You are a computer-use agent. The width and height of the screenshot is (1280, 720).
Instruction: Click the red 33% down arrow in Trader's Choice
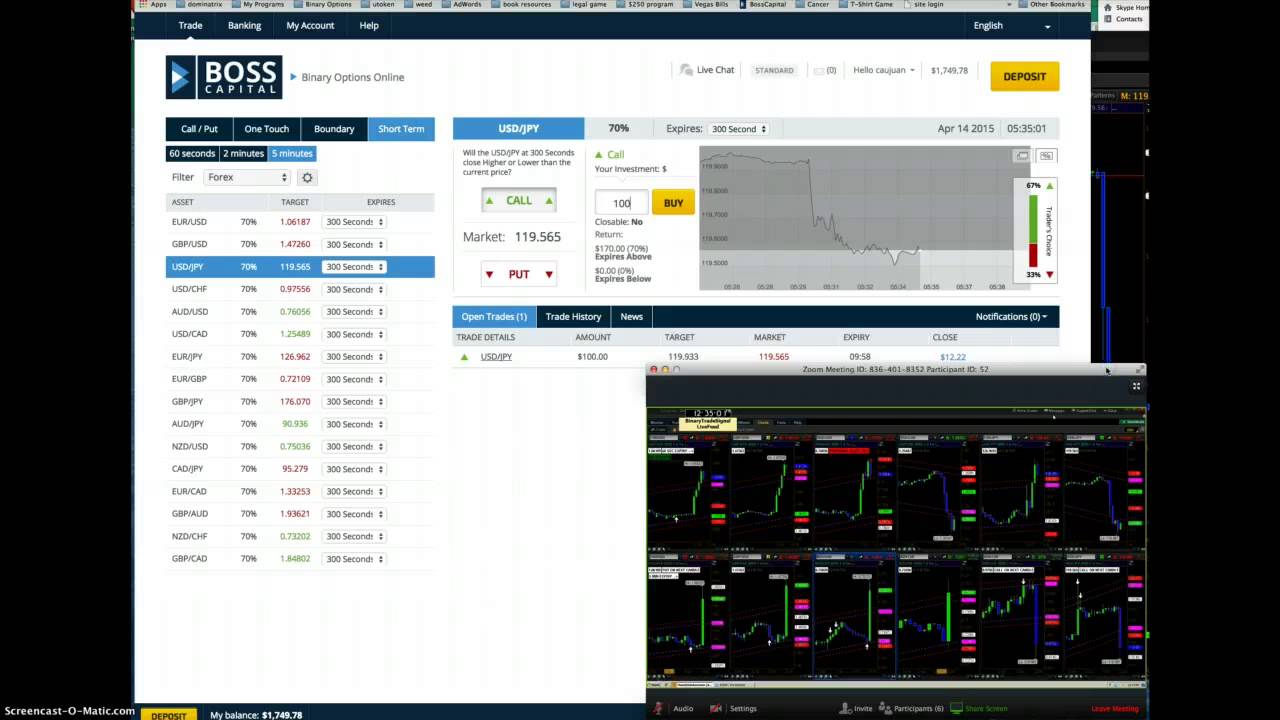point(1049,274)
